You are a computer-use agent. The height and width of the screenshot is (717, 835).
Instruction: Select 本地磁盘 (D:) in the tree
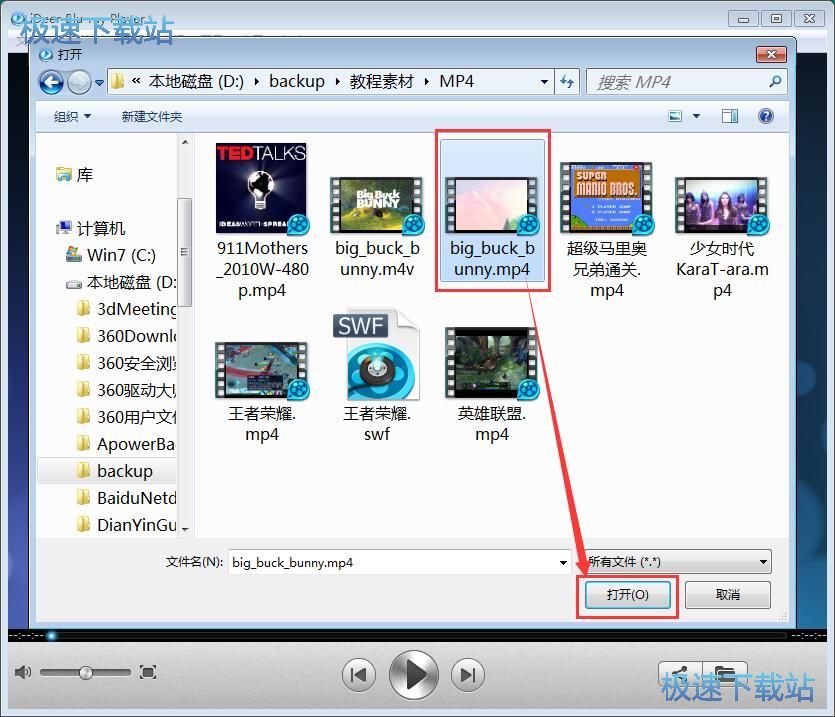pos(121,282)
